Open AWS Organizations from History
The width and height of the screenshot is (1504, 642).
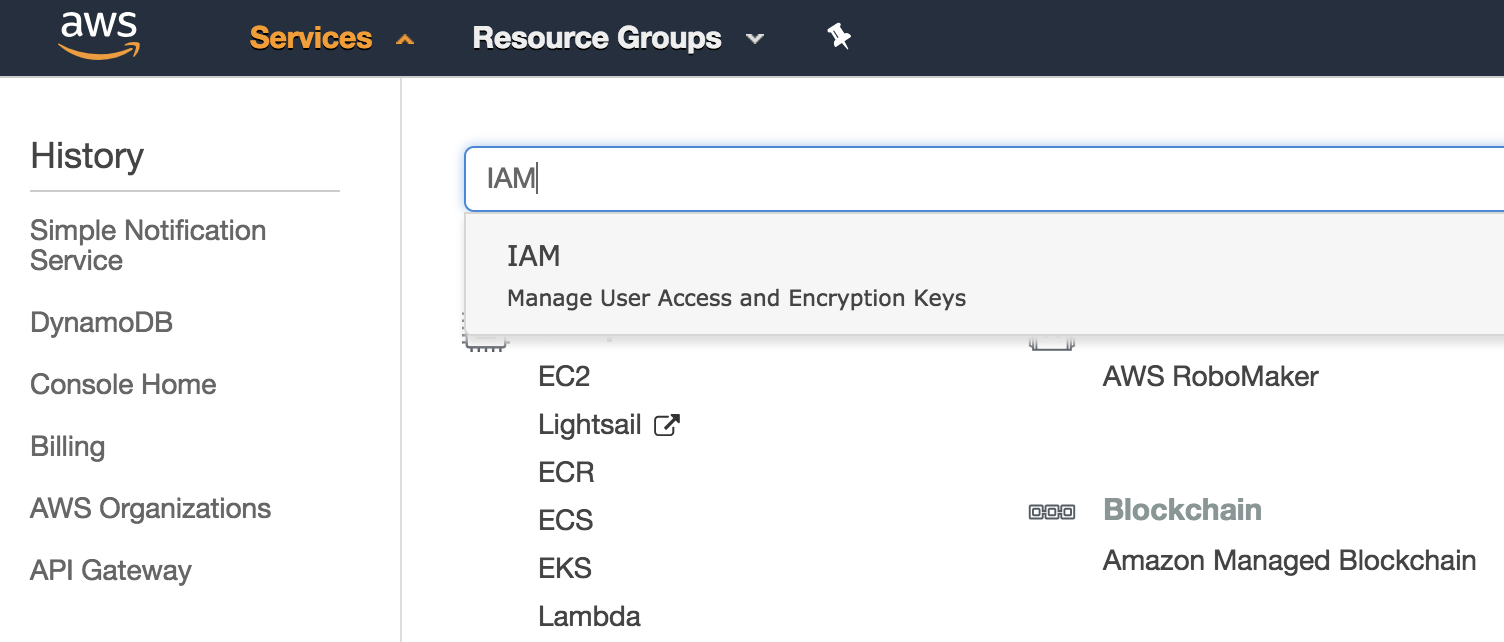[x=151, y=509]
